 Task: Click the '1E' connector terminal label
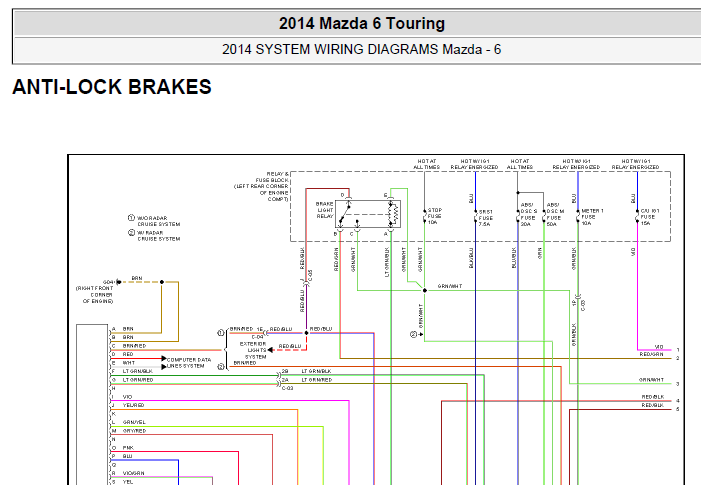tap(260, 329)
